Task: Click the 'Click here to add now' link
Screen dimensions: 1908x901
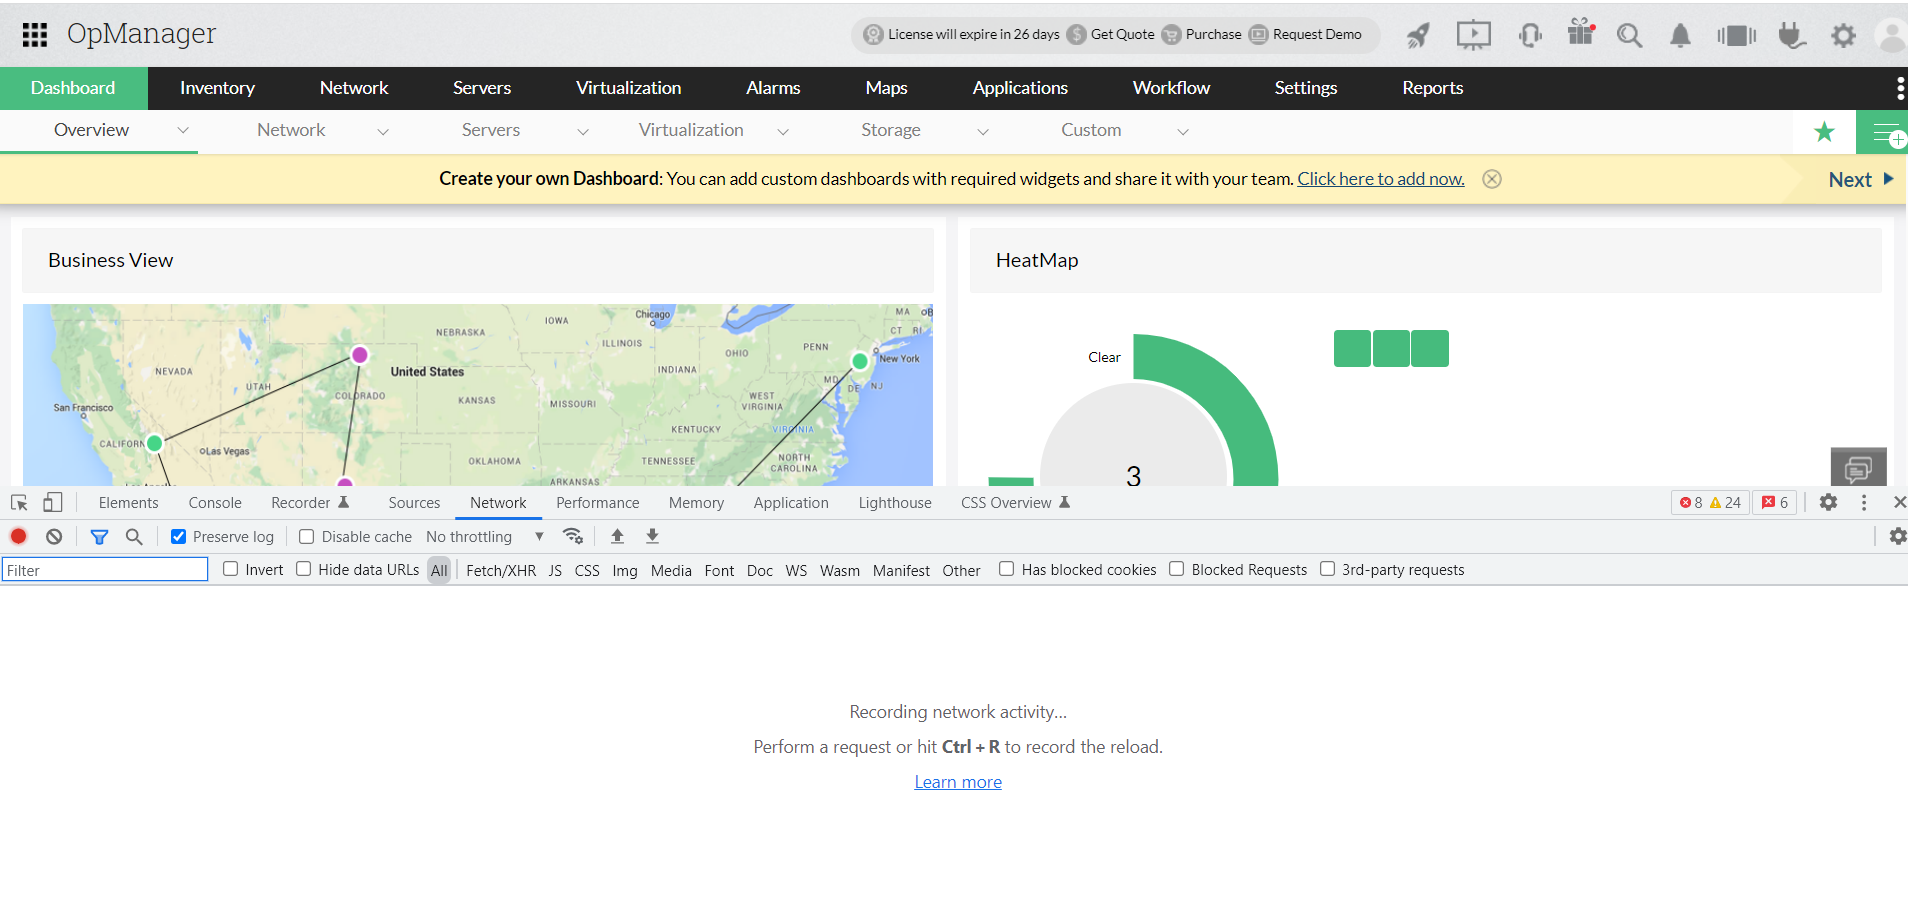Action: click(x=1380, y=179)
